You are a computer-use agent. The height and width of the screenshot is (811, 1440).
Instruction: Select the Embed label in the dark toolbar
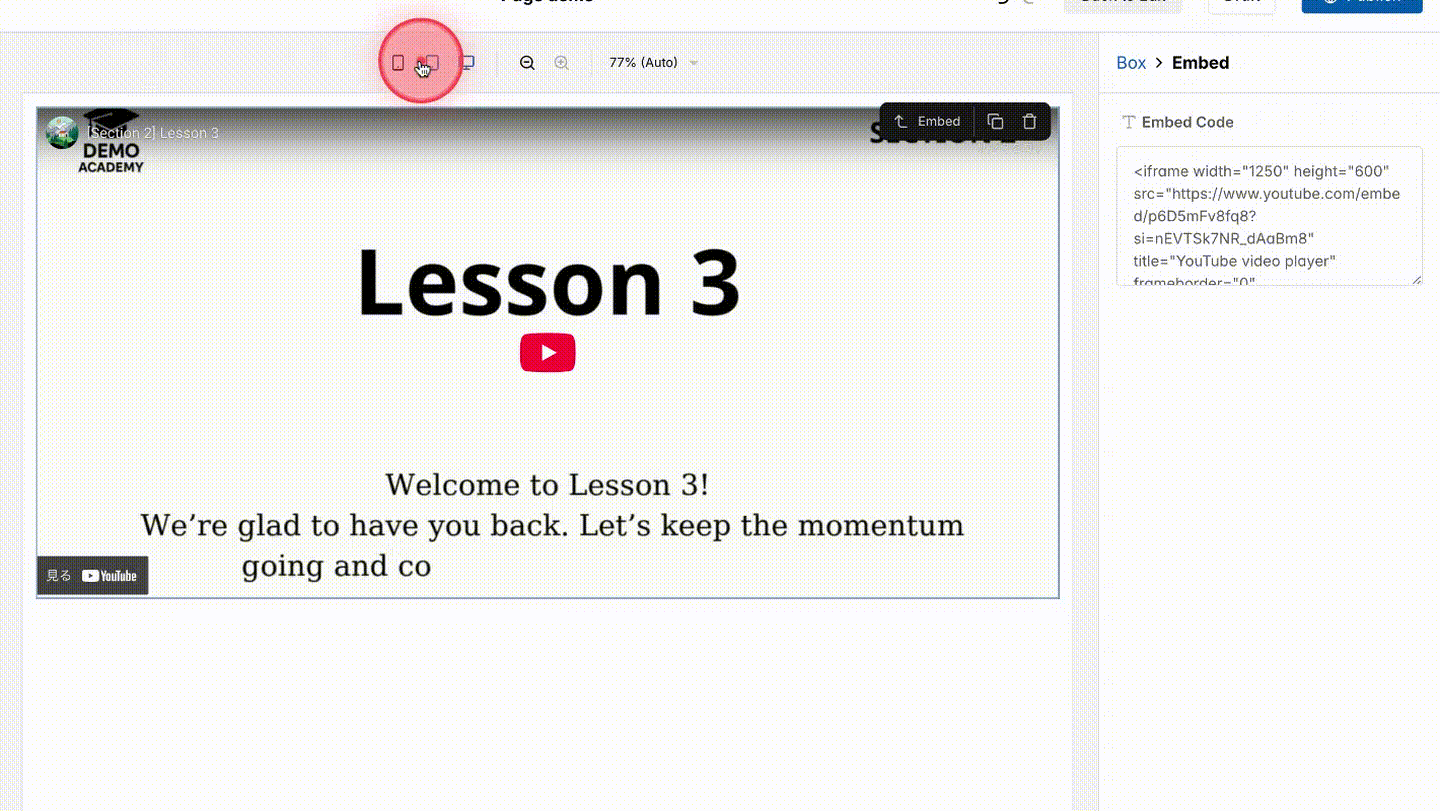click(x=939, y=120)
